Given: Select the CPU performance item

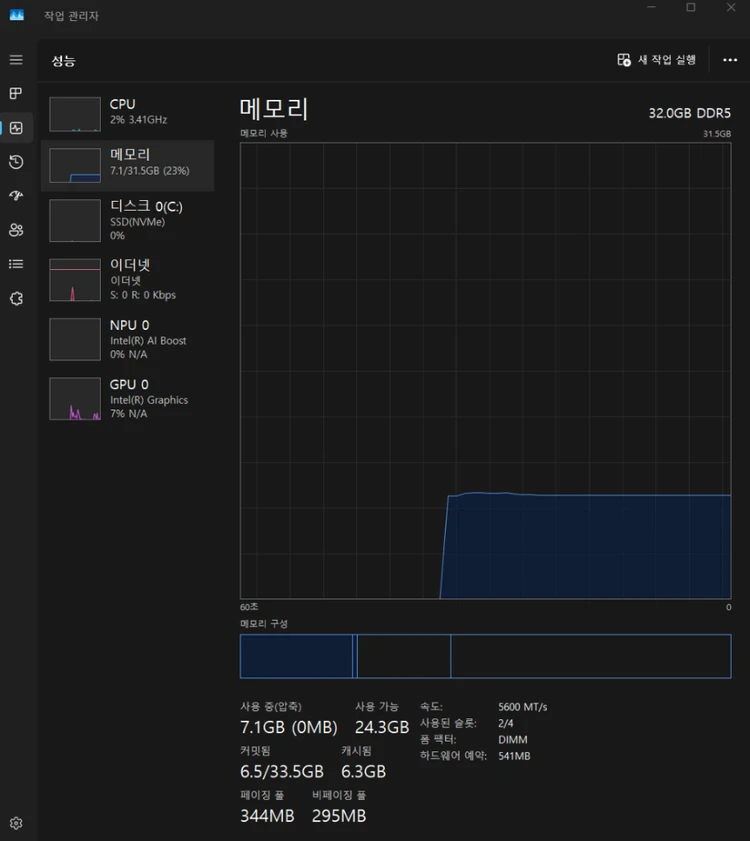Looking at the screenshot, I should tap(128, 114).
